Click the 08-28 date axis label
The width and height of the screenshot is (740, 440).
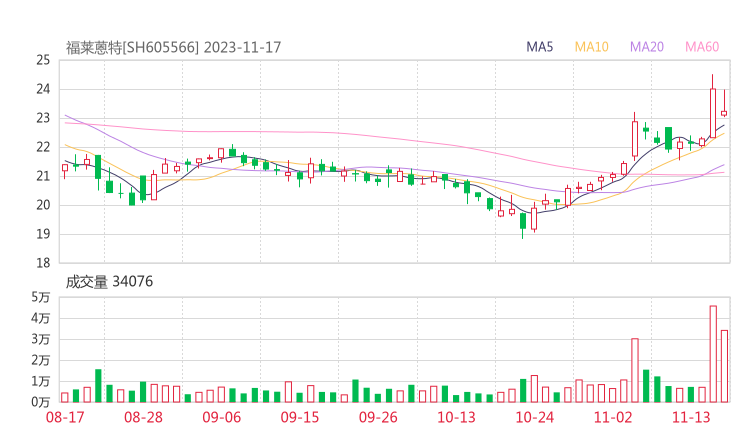pyautogui.click(x=143, y=417)
